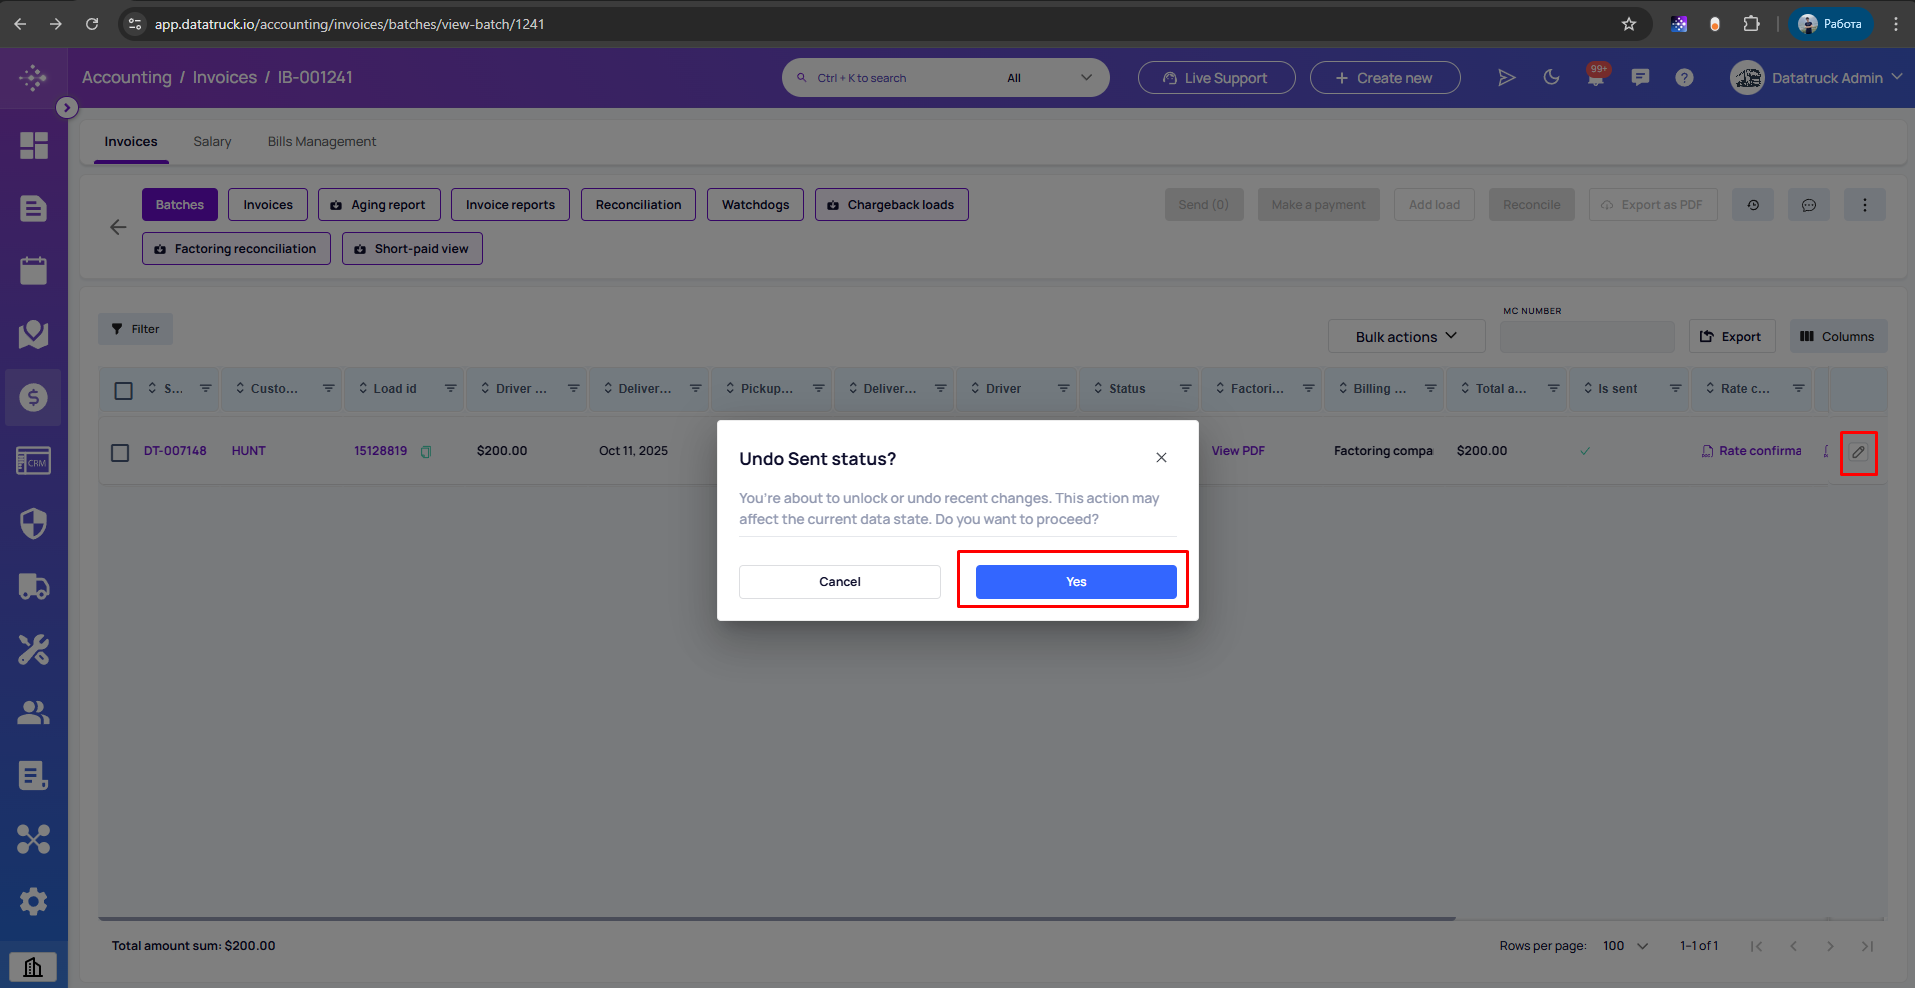
Task: Copy load id 15128819 via copy icon
Action: click(426, 452)
